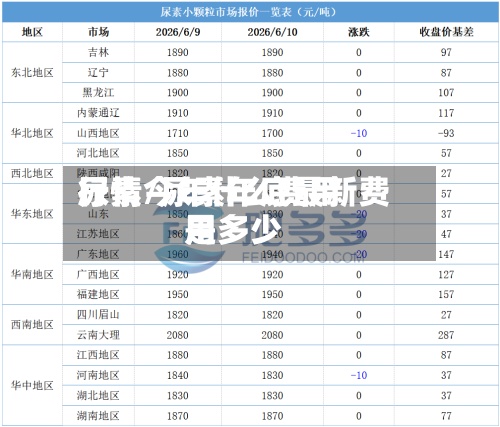Screen dimensions: 500x427
Task: Click the 6/9 price 1830 for 湖北地区
Action: [178, 396]
